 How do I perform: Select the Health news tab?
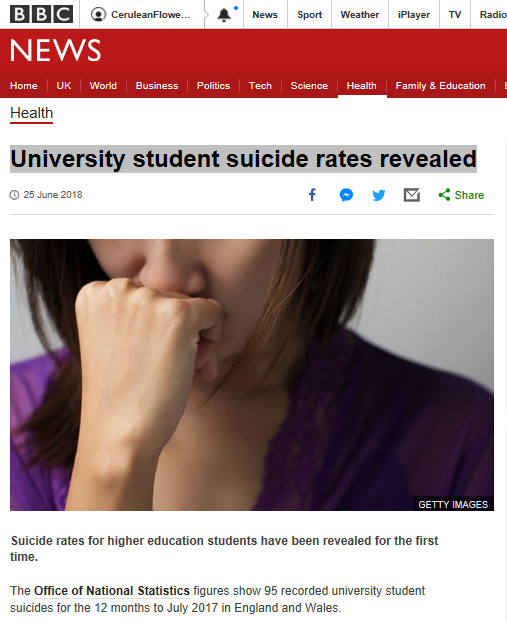pyautogui.click(x=362, y=86)
